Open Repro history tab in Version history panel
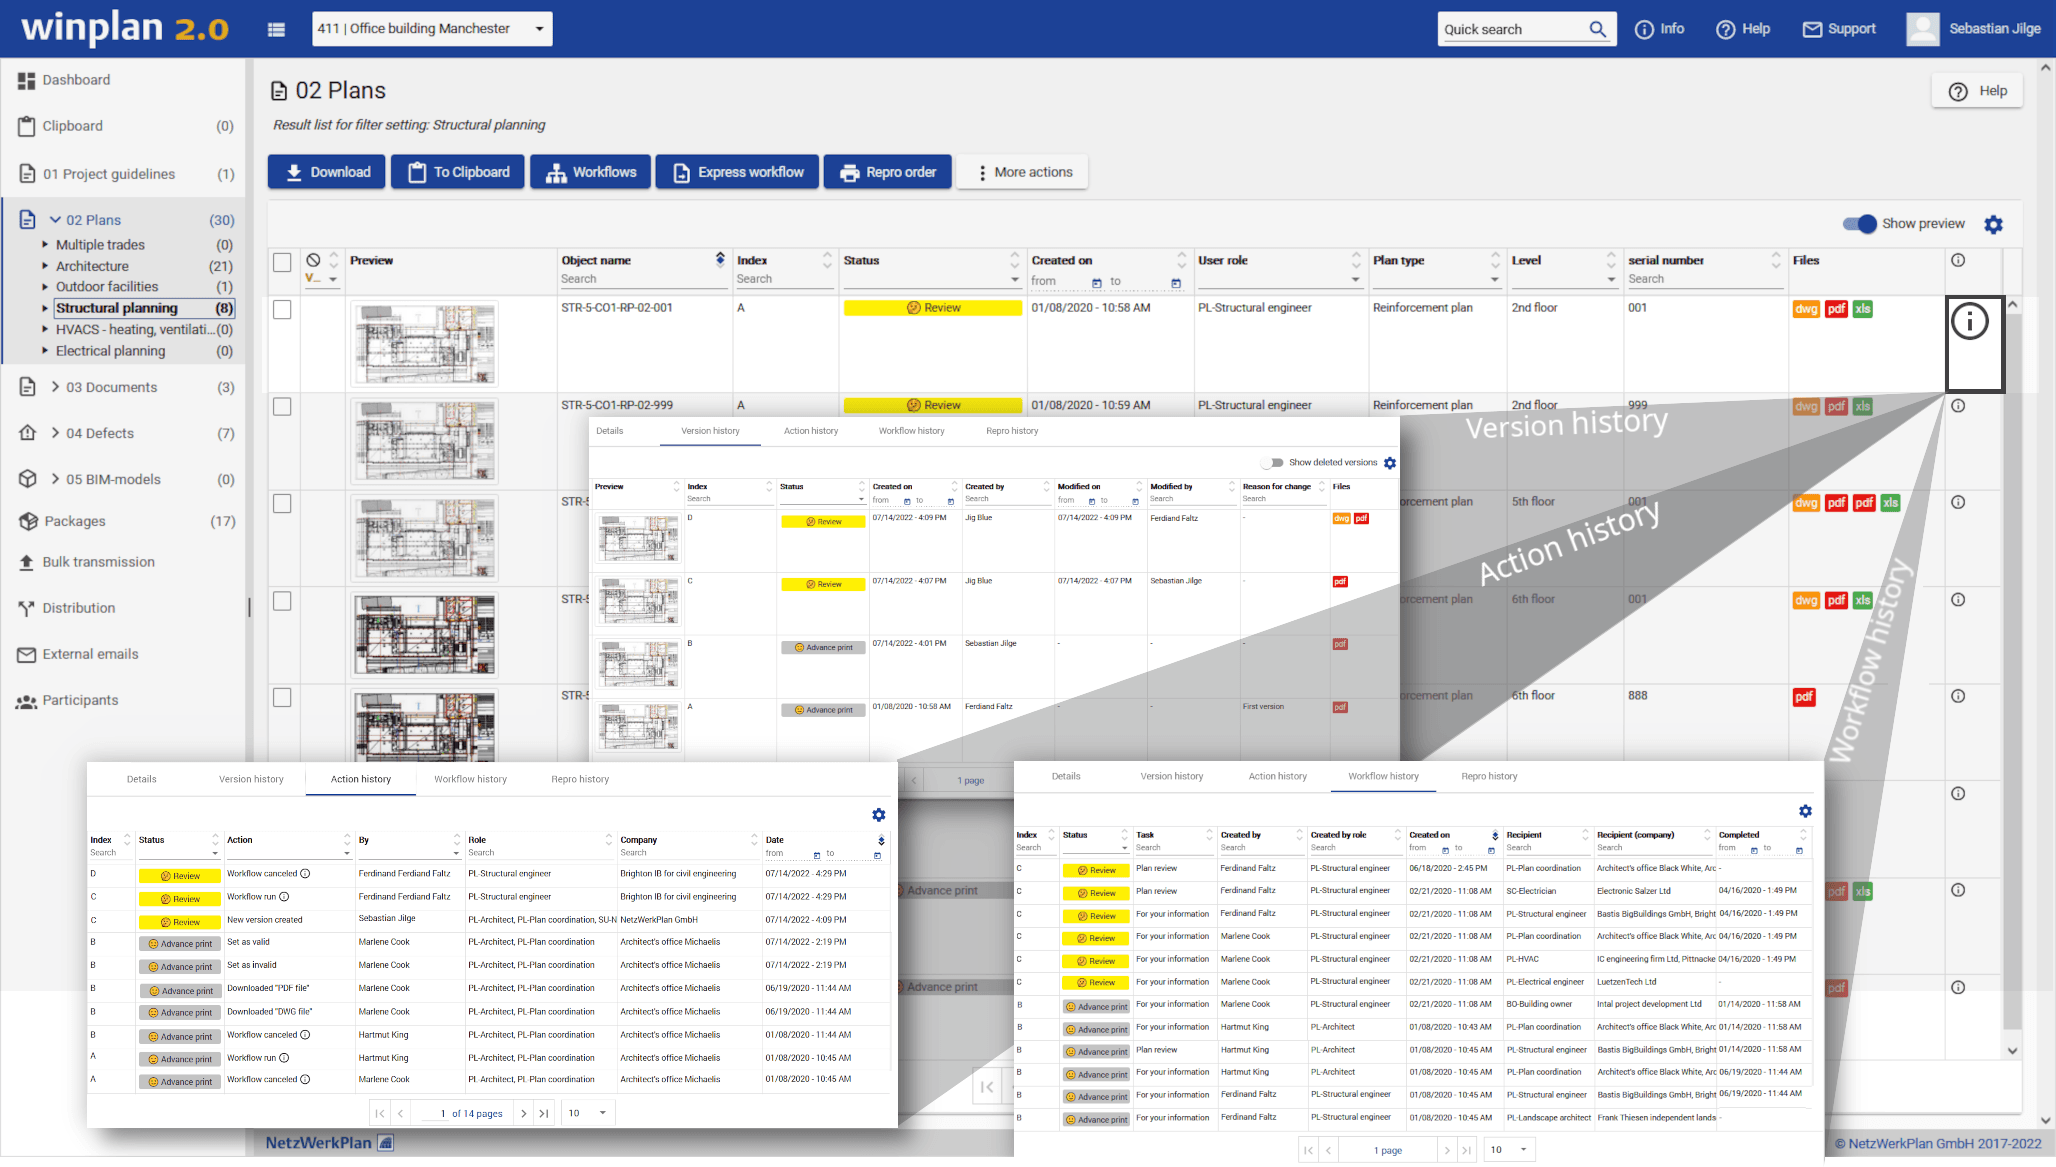 pos(1012,431)
